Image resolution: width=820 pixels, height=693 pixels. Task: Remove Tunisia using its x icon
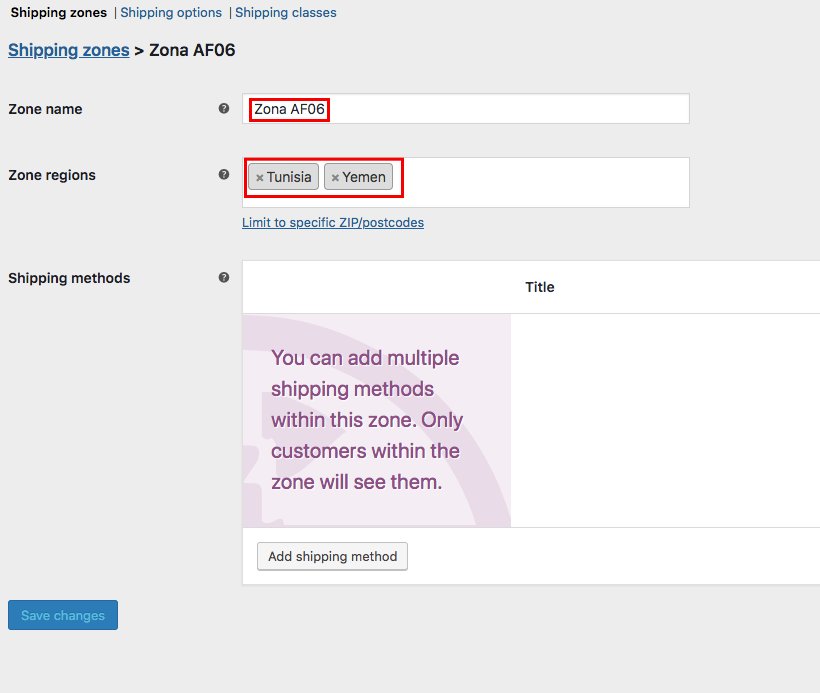tap(260, 178)
